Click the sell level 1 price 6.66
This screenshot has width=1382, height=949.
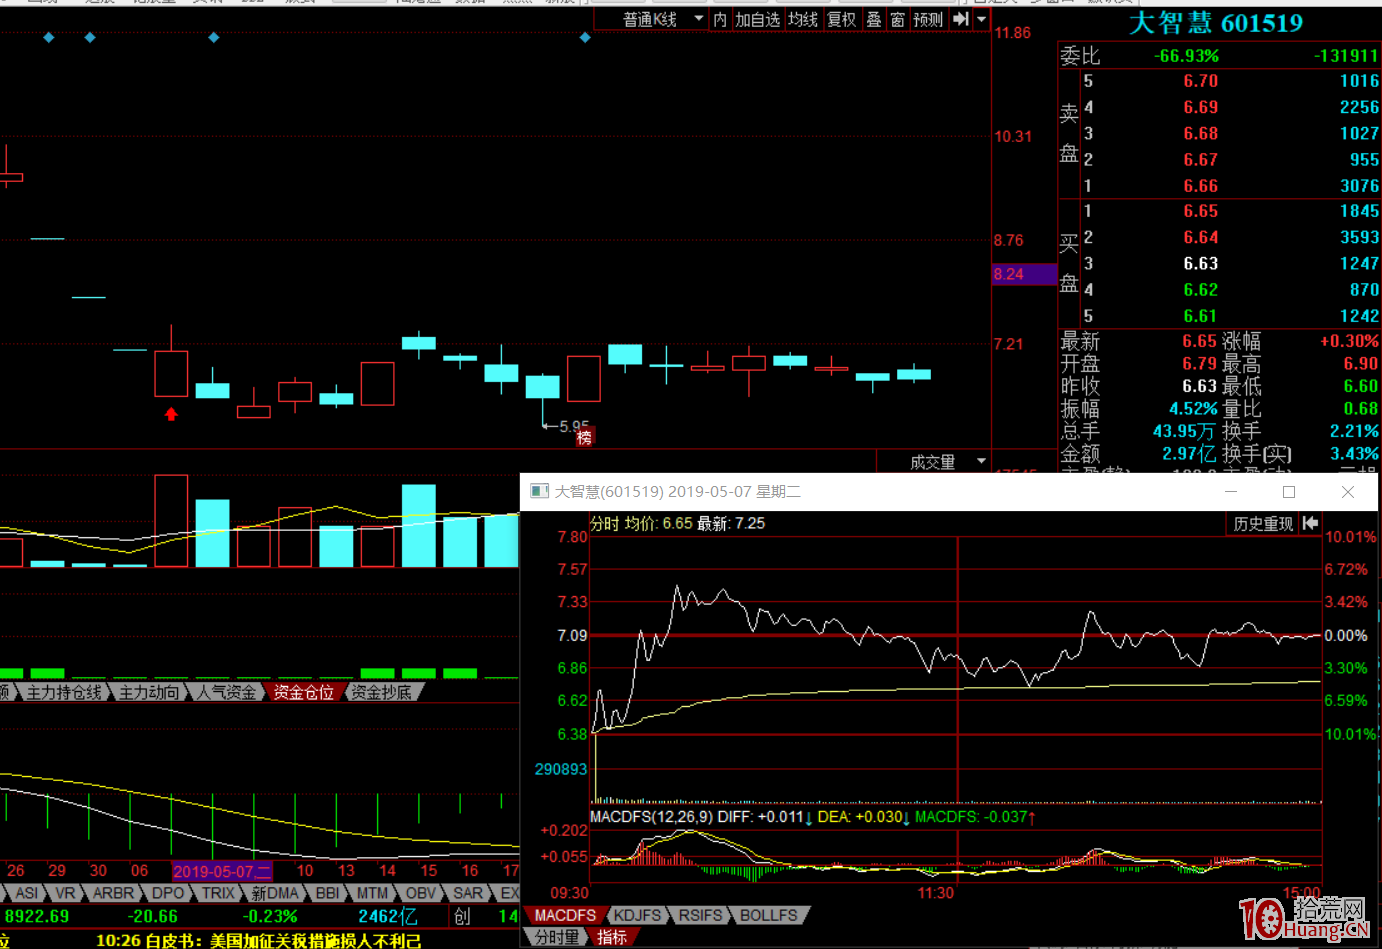tap(1200, 186)
